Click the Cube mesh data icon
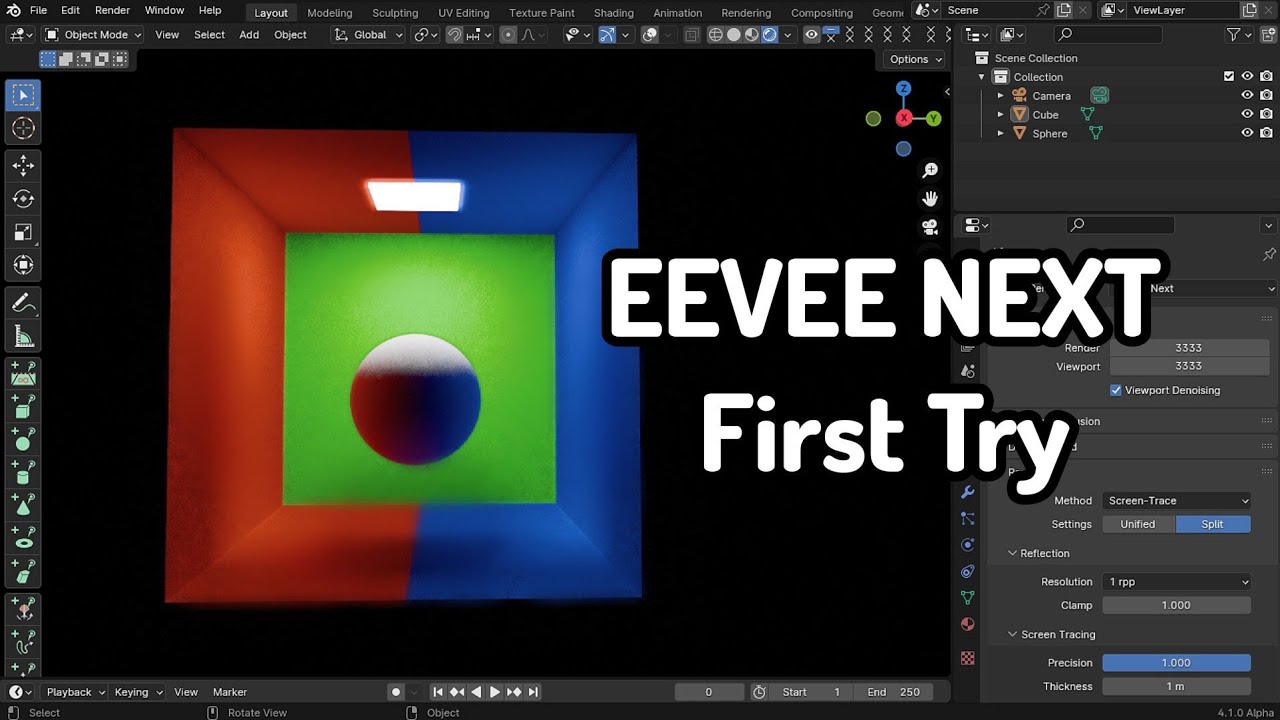 click(1087, 115)
